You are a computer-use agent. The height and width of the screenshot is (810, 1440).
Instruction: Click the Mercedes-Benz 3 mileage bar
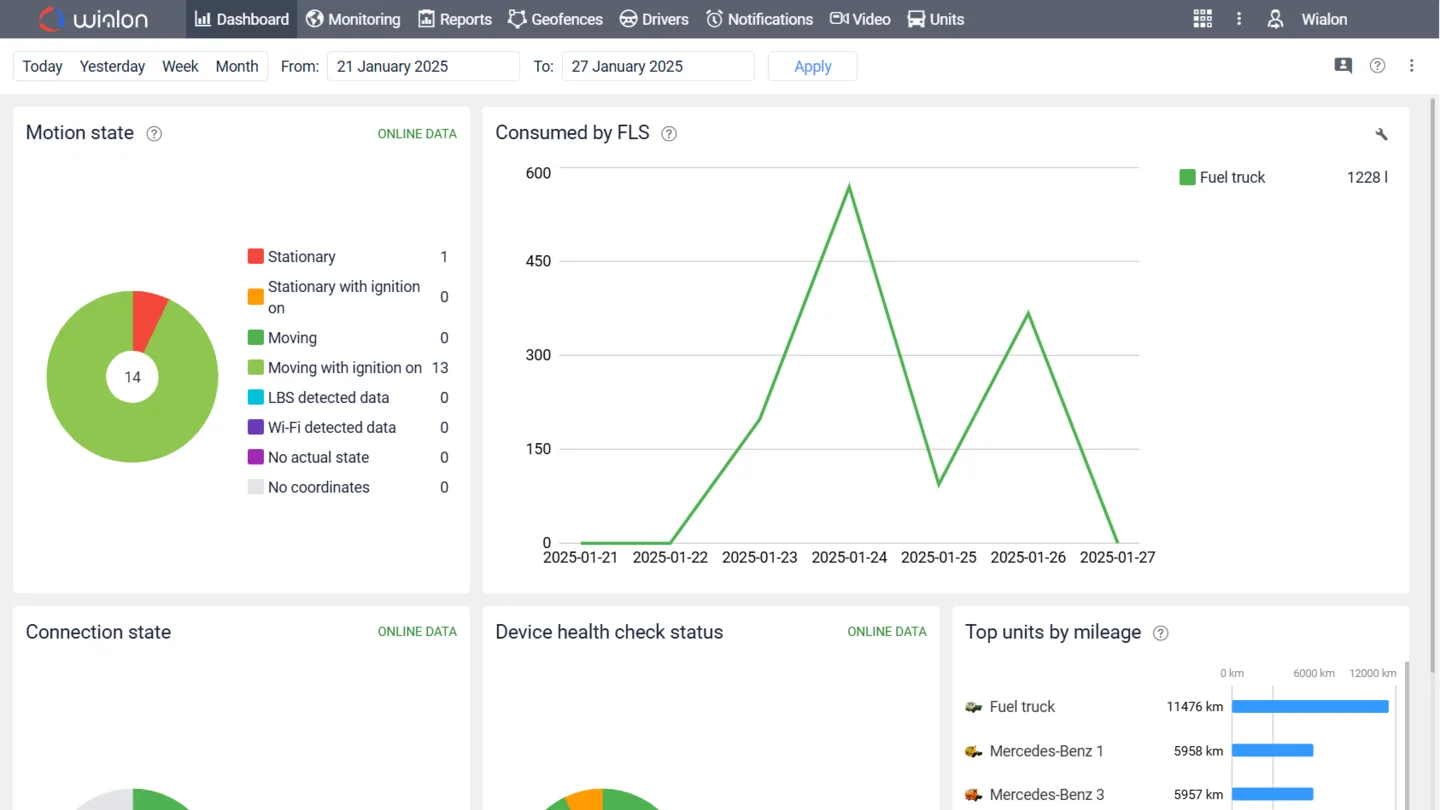1272,795
